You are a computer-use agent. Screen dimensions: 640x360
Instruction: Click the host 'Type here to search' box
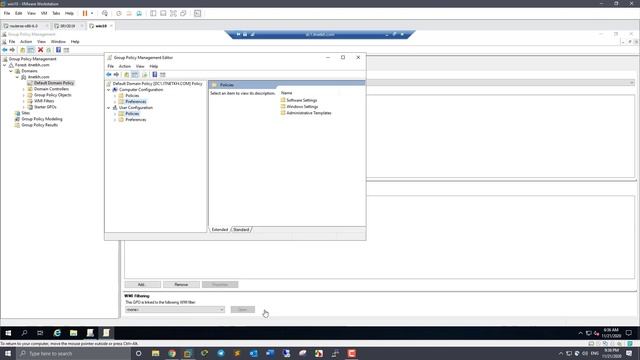tap(73, 353)
